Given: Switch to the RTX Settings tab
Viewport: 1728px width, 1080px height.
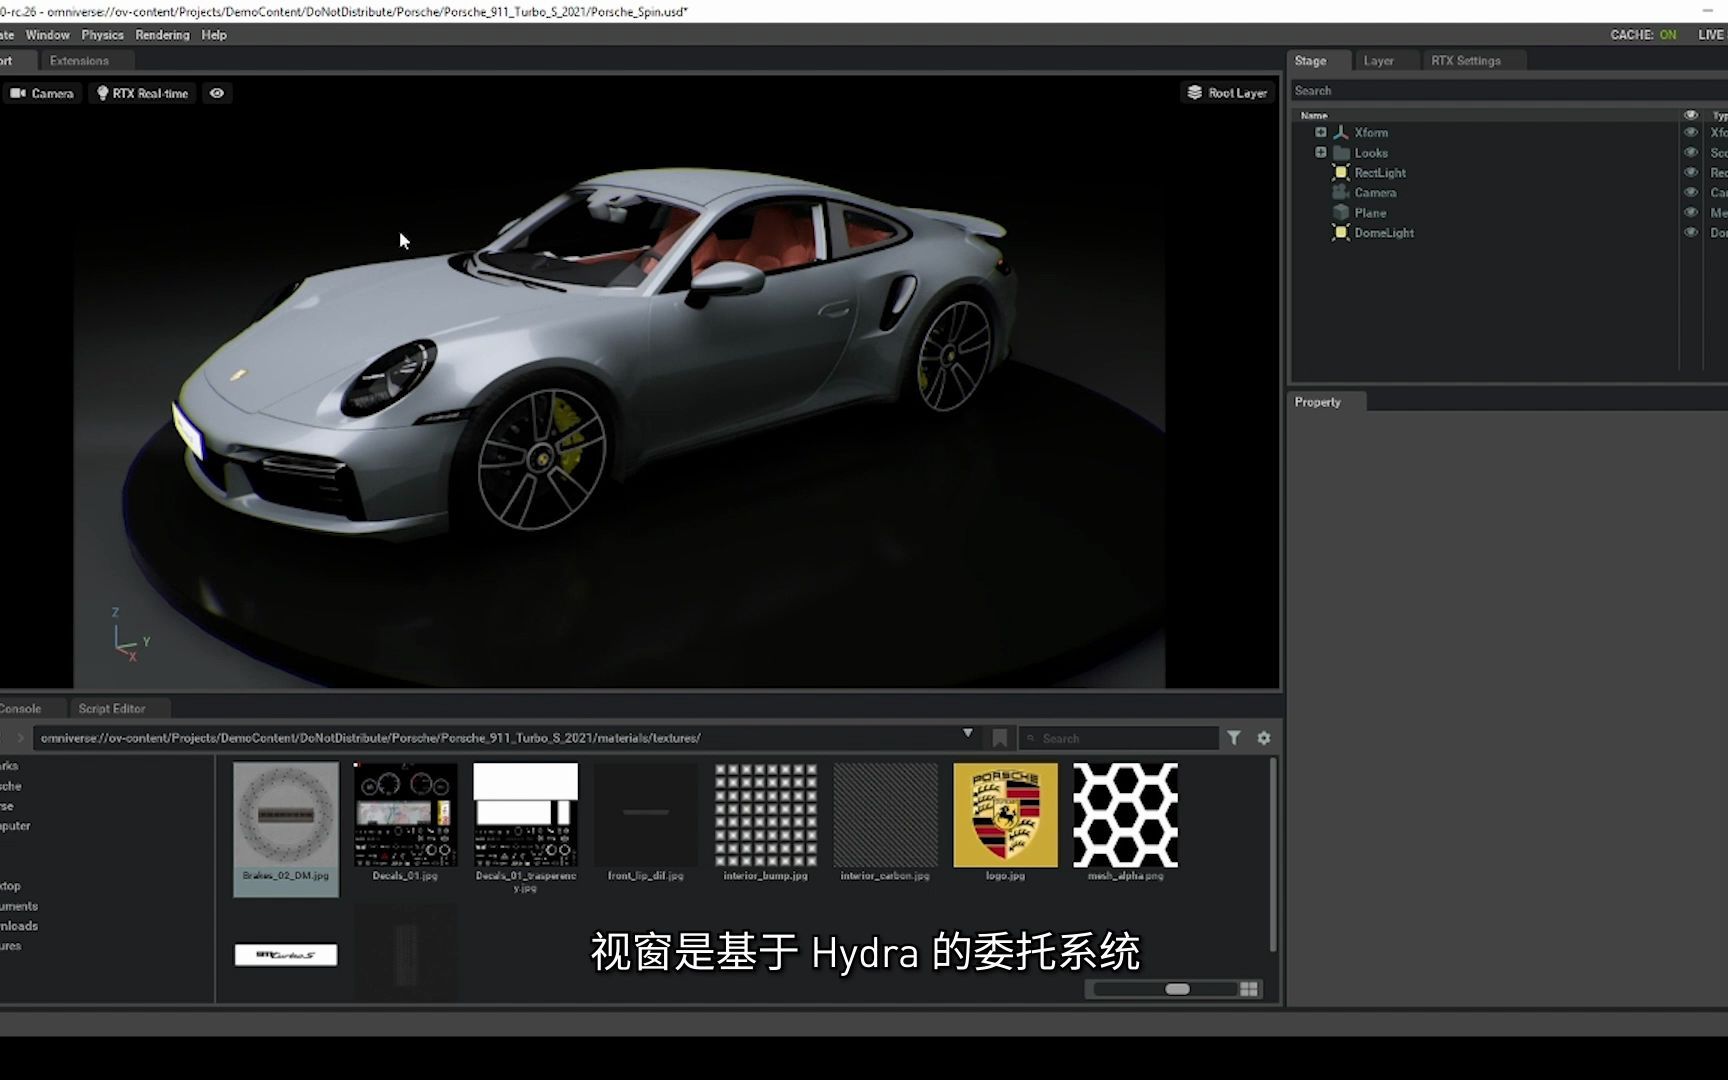Looking at the screenshot, I should click(x=1465, y=61).
